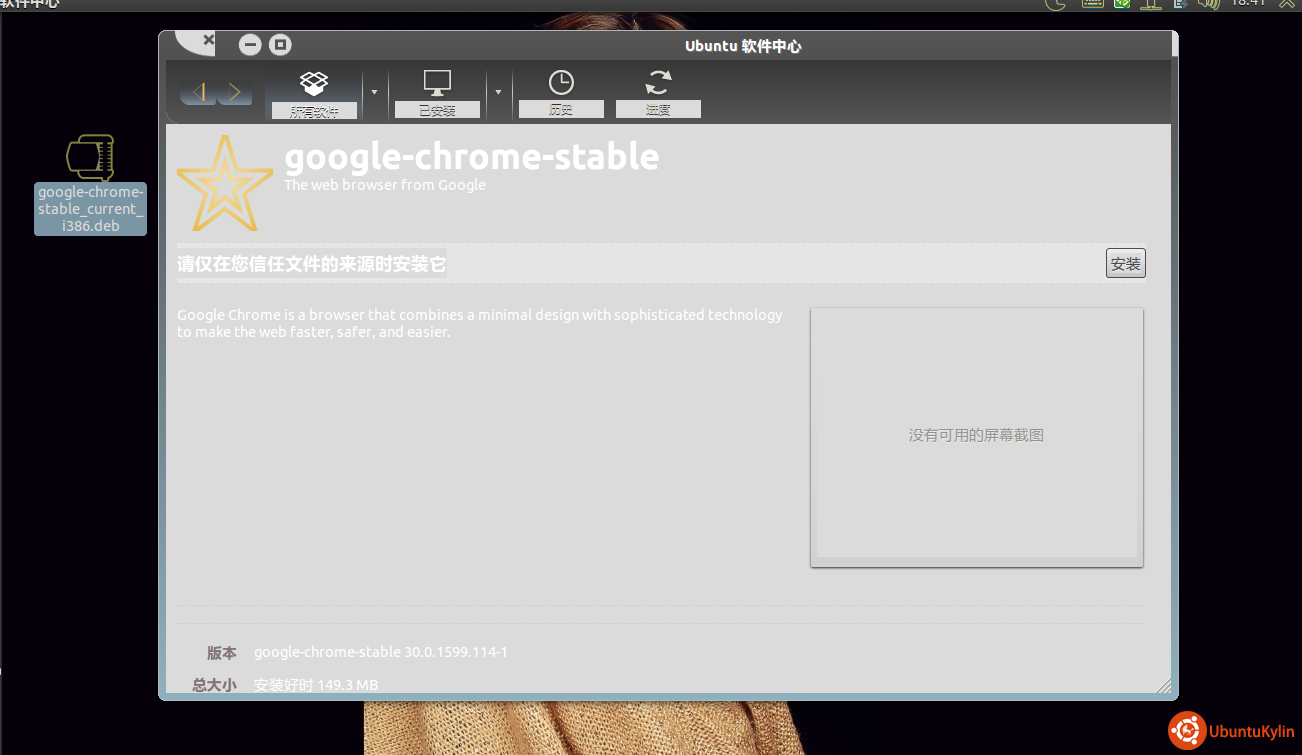
Task: Click the forward navigation arrow
Action: point(235,93)
